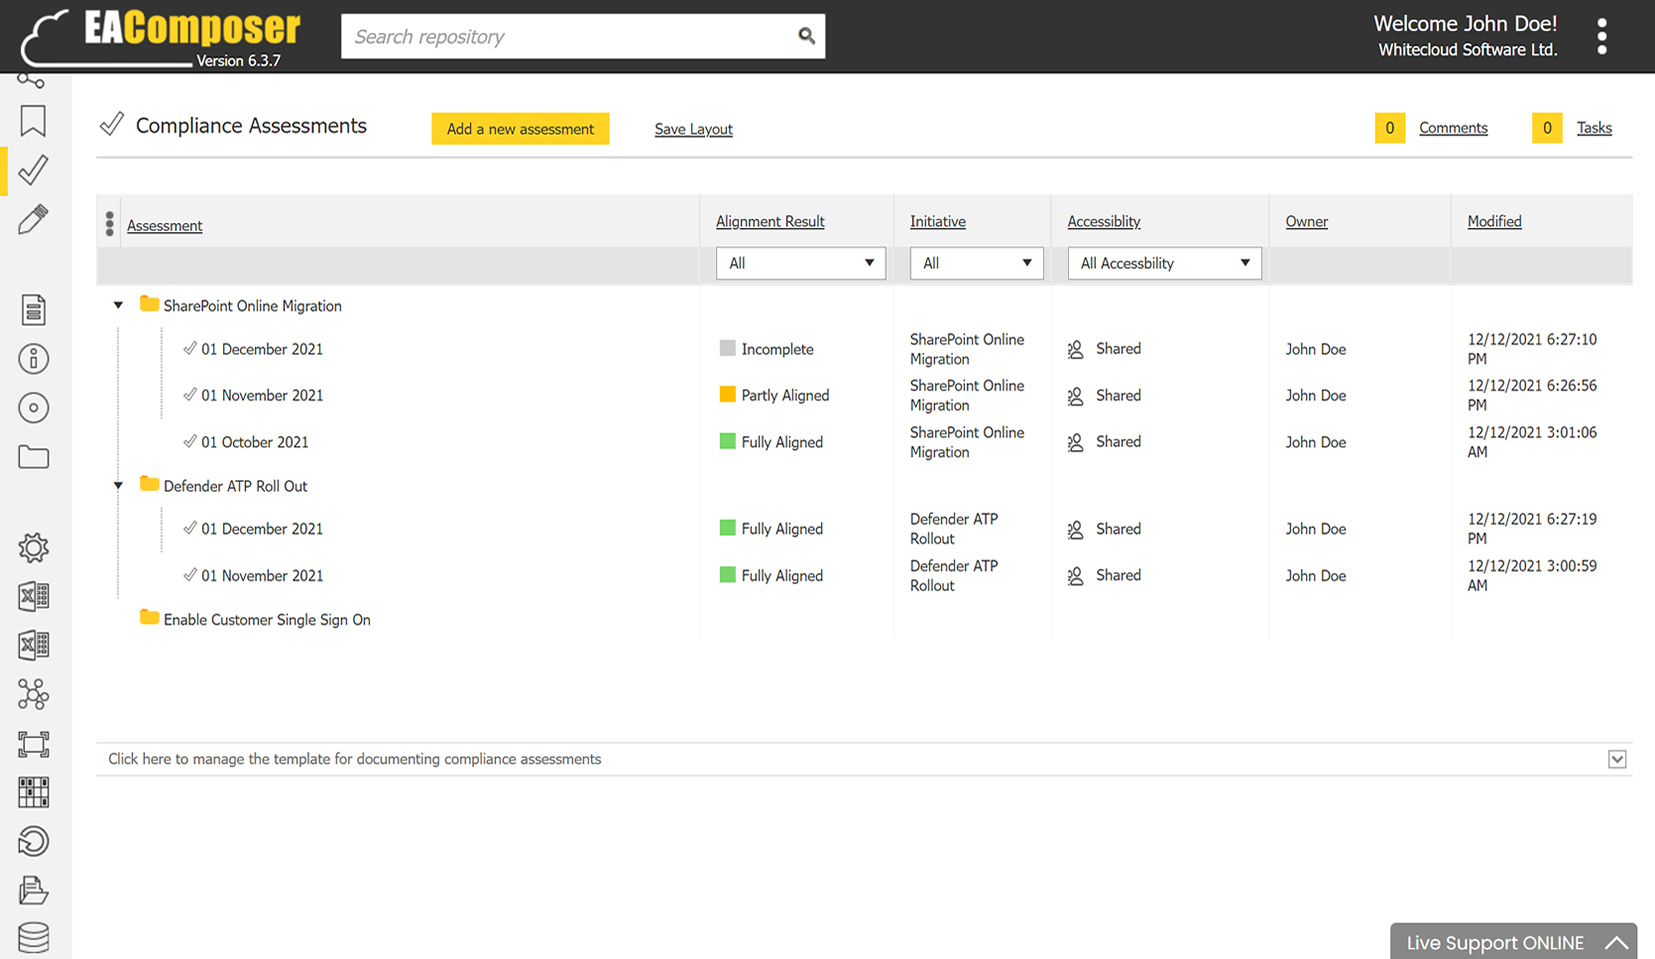This screenshot has height=959, width=1655.
Task: Open the Comments link
Action: pos(1453,128)
